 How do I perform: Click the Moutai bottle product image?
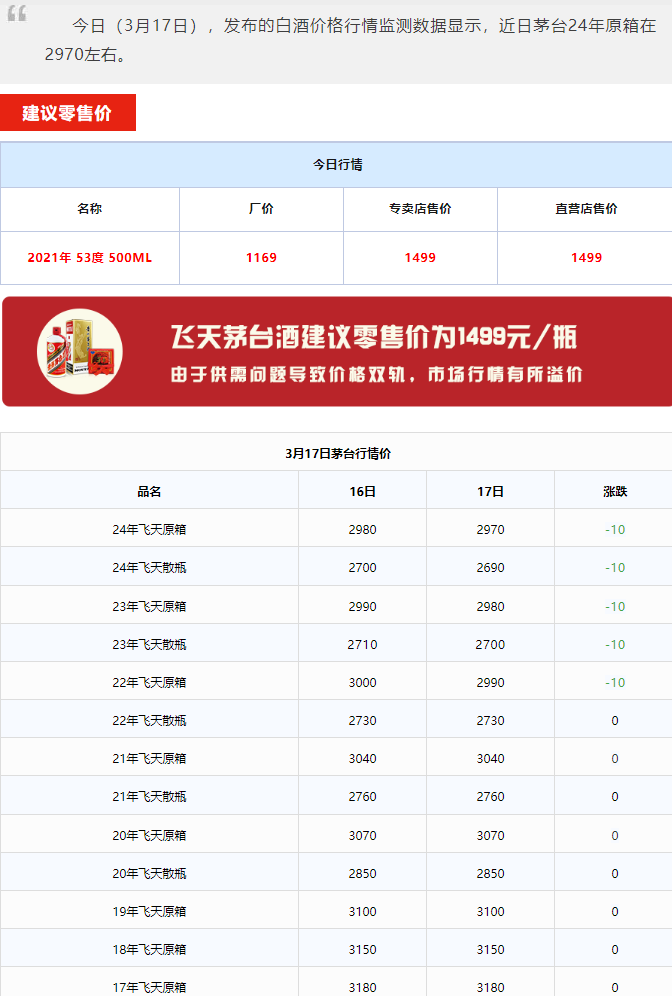(x=80, y=351)
